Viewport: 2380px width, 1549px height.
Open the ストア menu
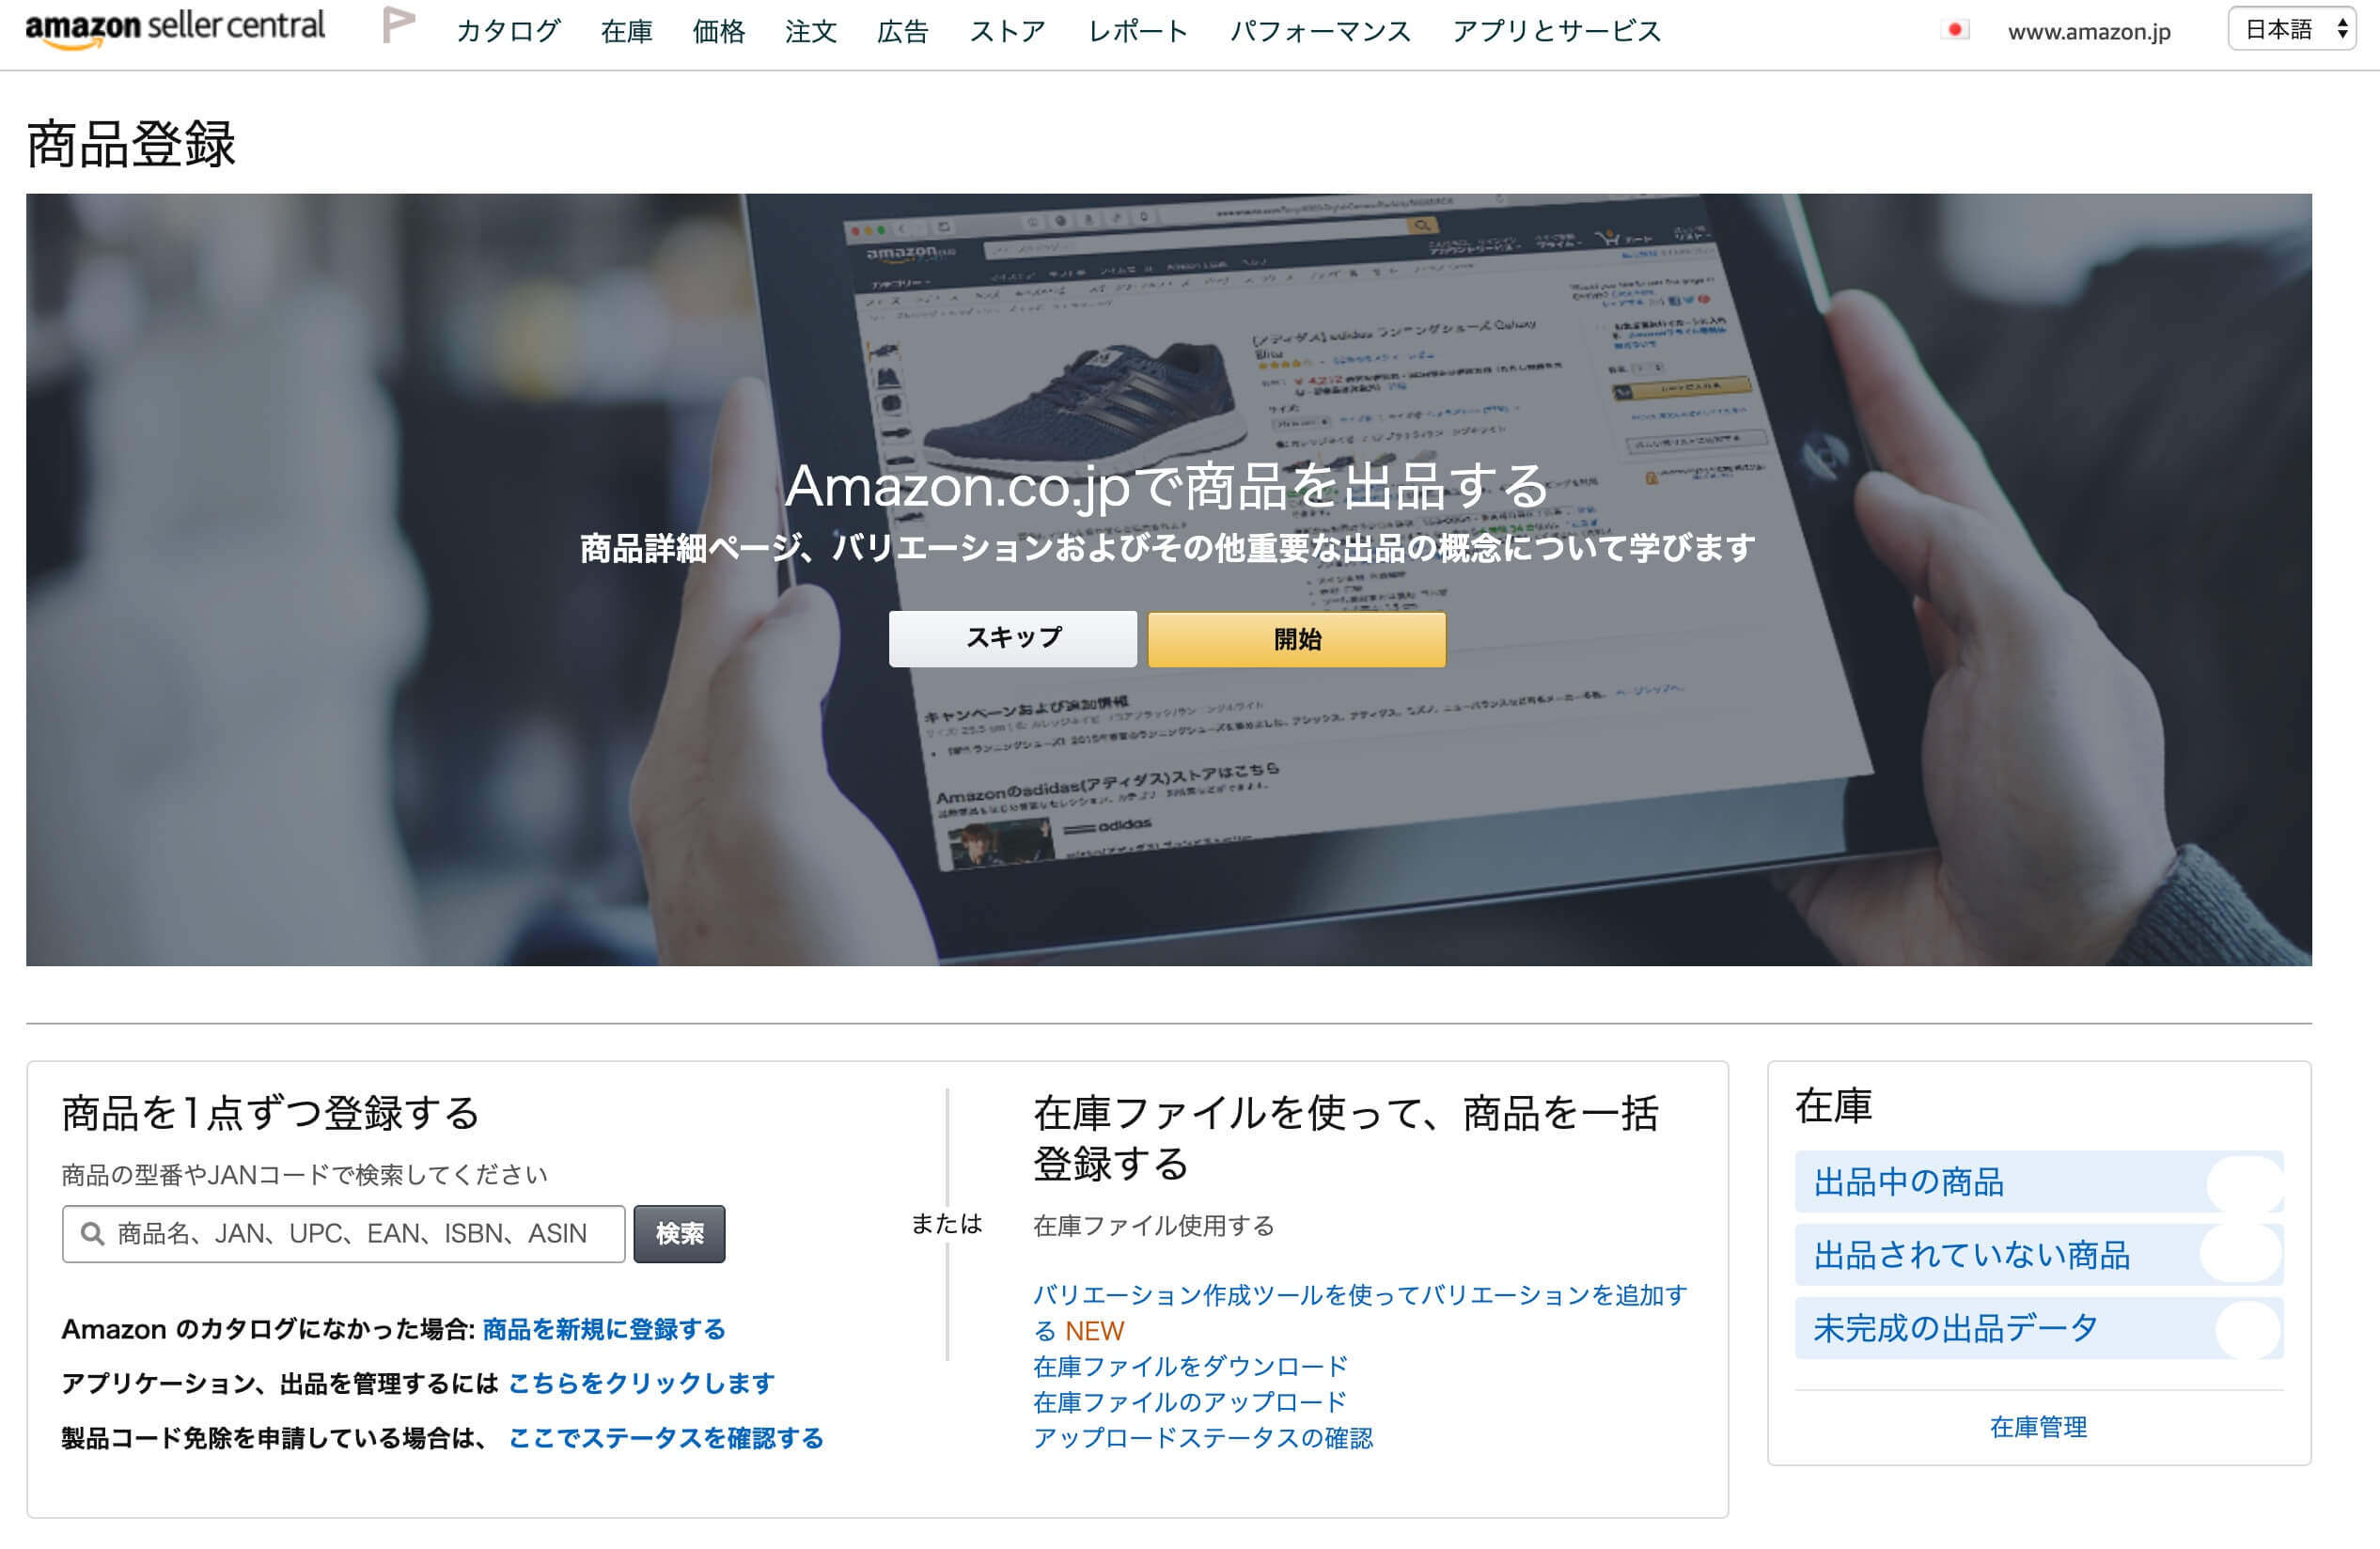click(x=1008, y=32)
